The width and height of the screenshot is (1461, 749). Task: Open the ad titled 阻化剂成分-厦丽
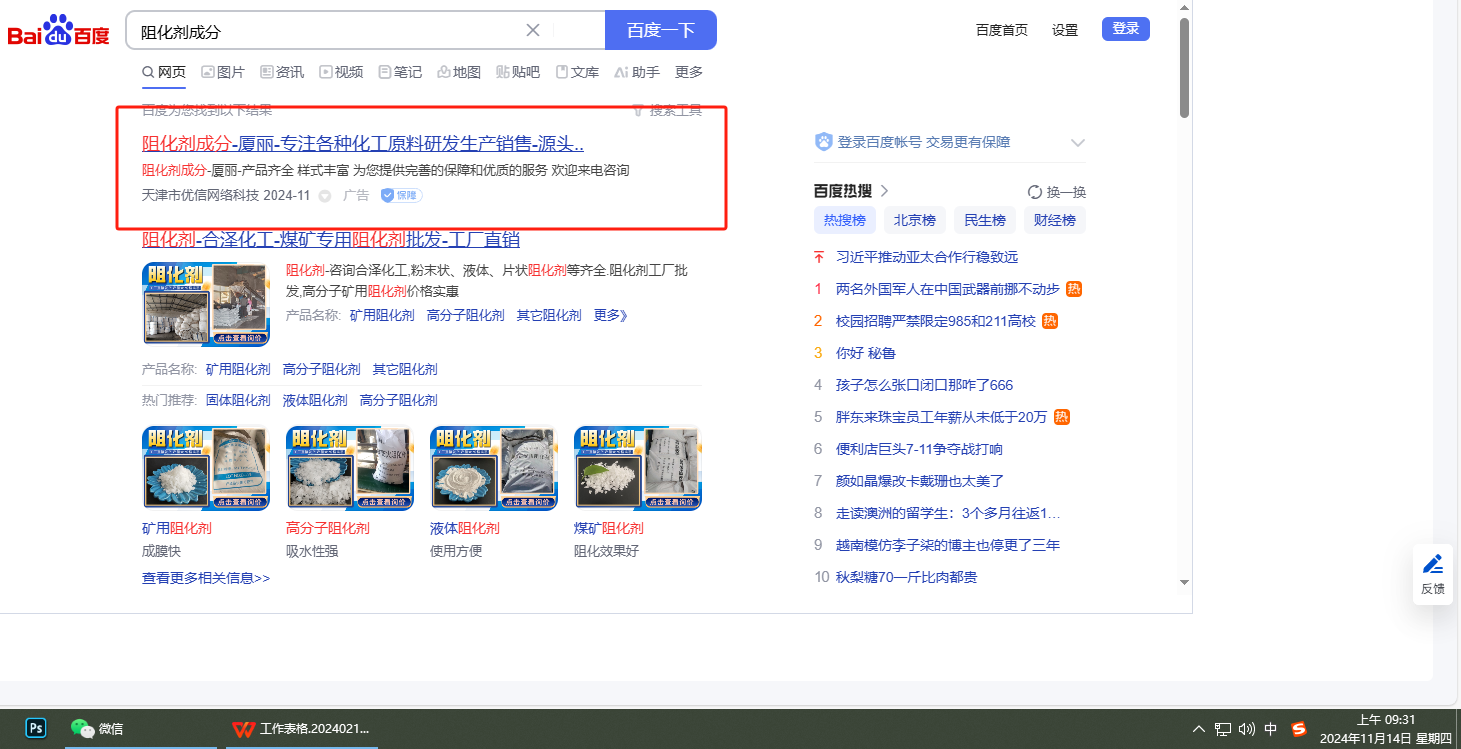pos(363,143)
